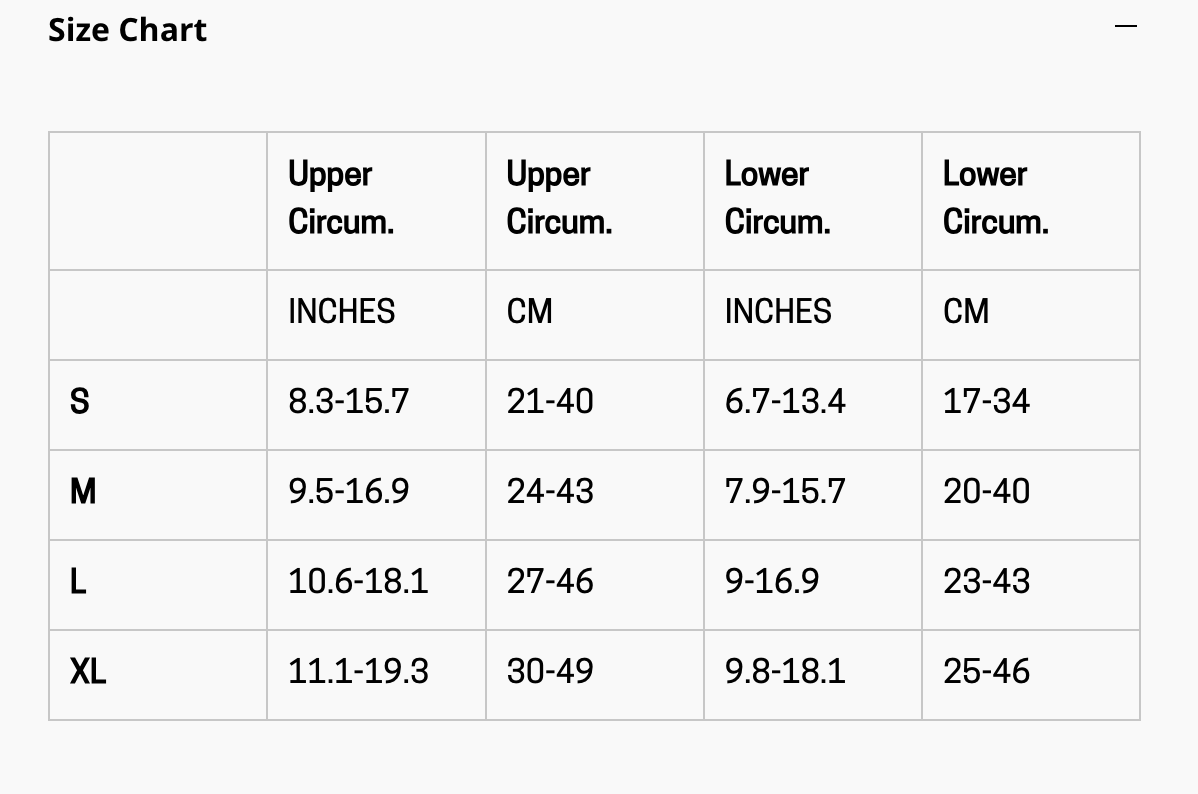Click the 8.3-15.7 cell
1198x794 pixels.
coord(348,402)
